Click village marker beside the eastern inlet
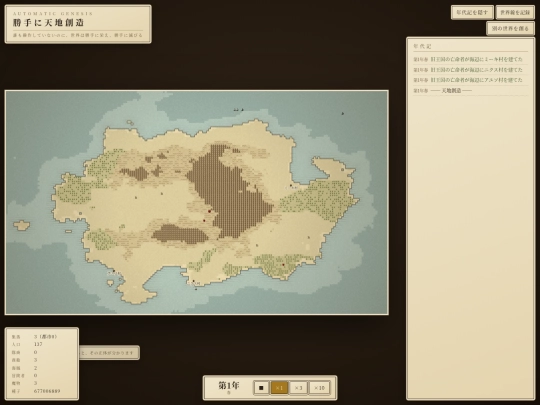 [291, 186]
